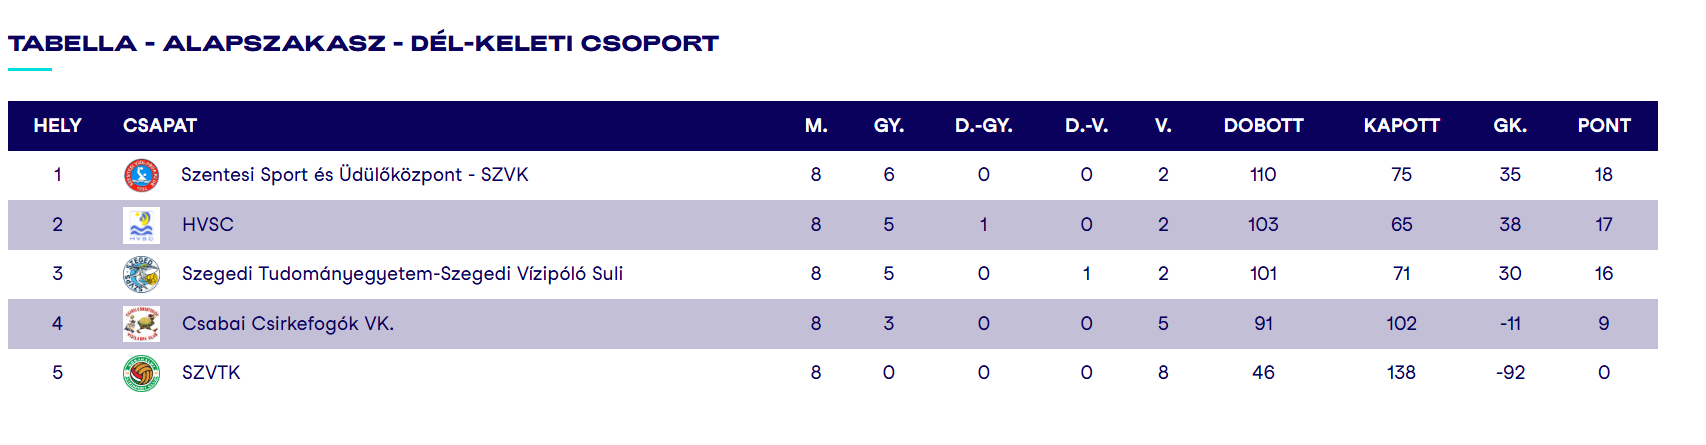Viewport: 1706px width, 445px height.
Task: Open Szentesi Sport és Üdülőközpont - SZVK team
Action: 354,175
